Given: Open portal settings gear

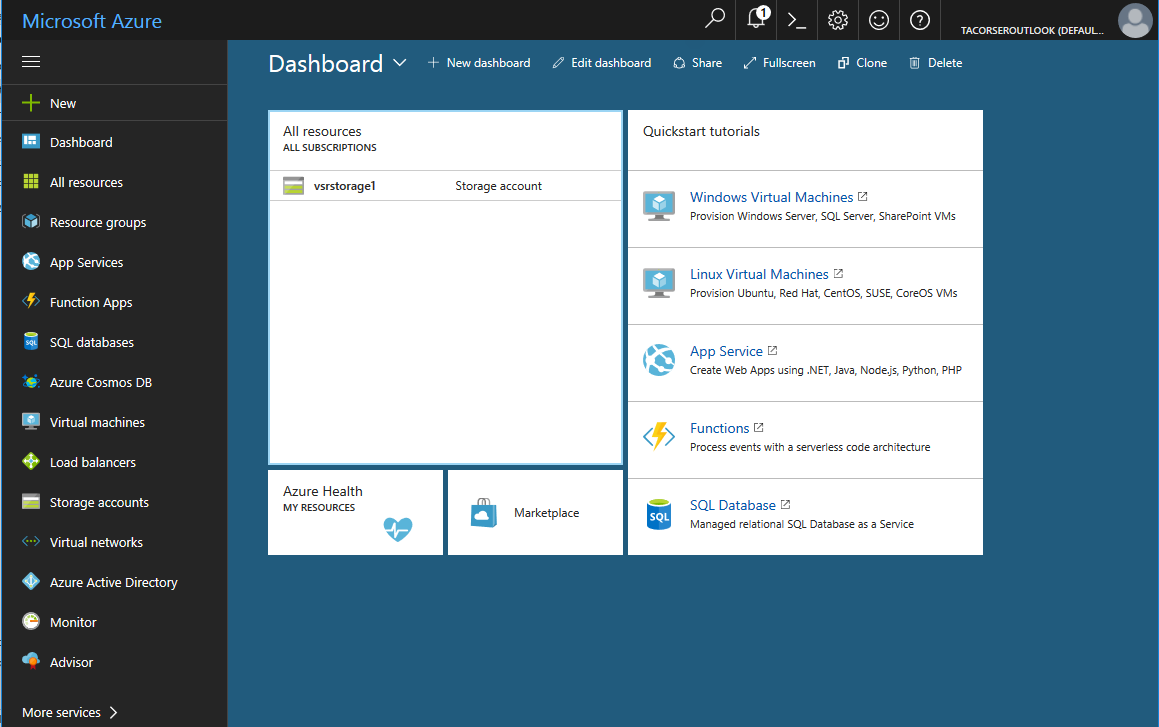Looking at the screenshot, I should [837, 20].
